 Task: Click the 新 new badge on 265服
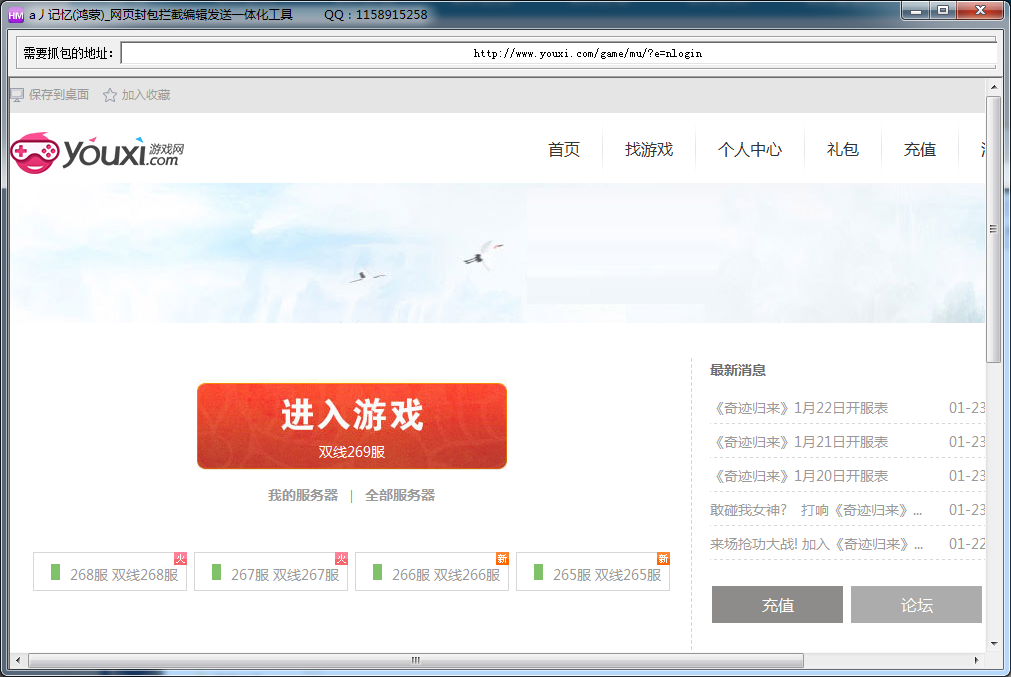661,560
